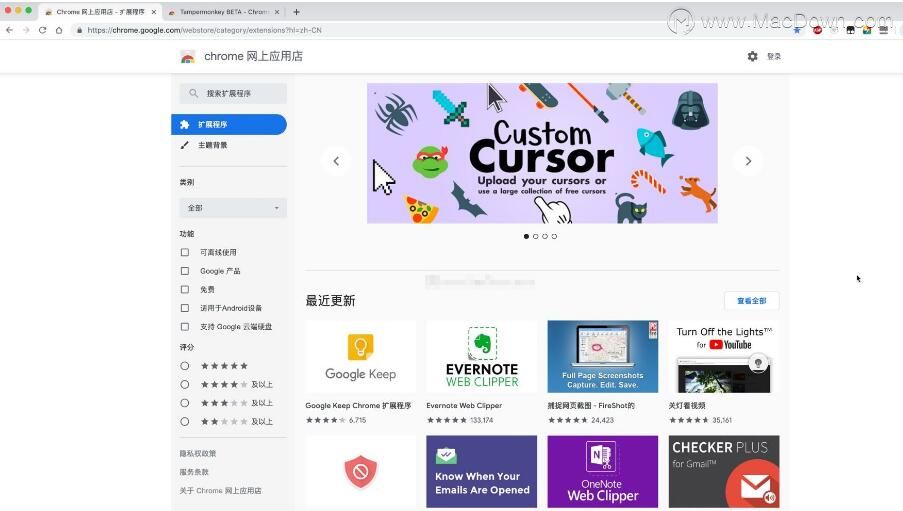Open Turn Off the Lights card
The height and width of the screenshot is (511, 903).
724,373
